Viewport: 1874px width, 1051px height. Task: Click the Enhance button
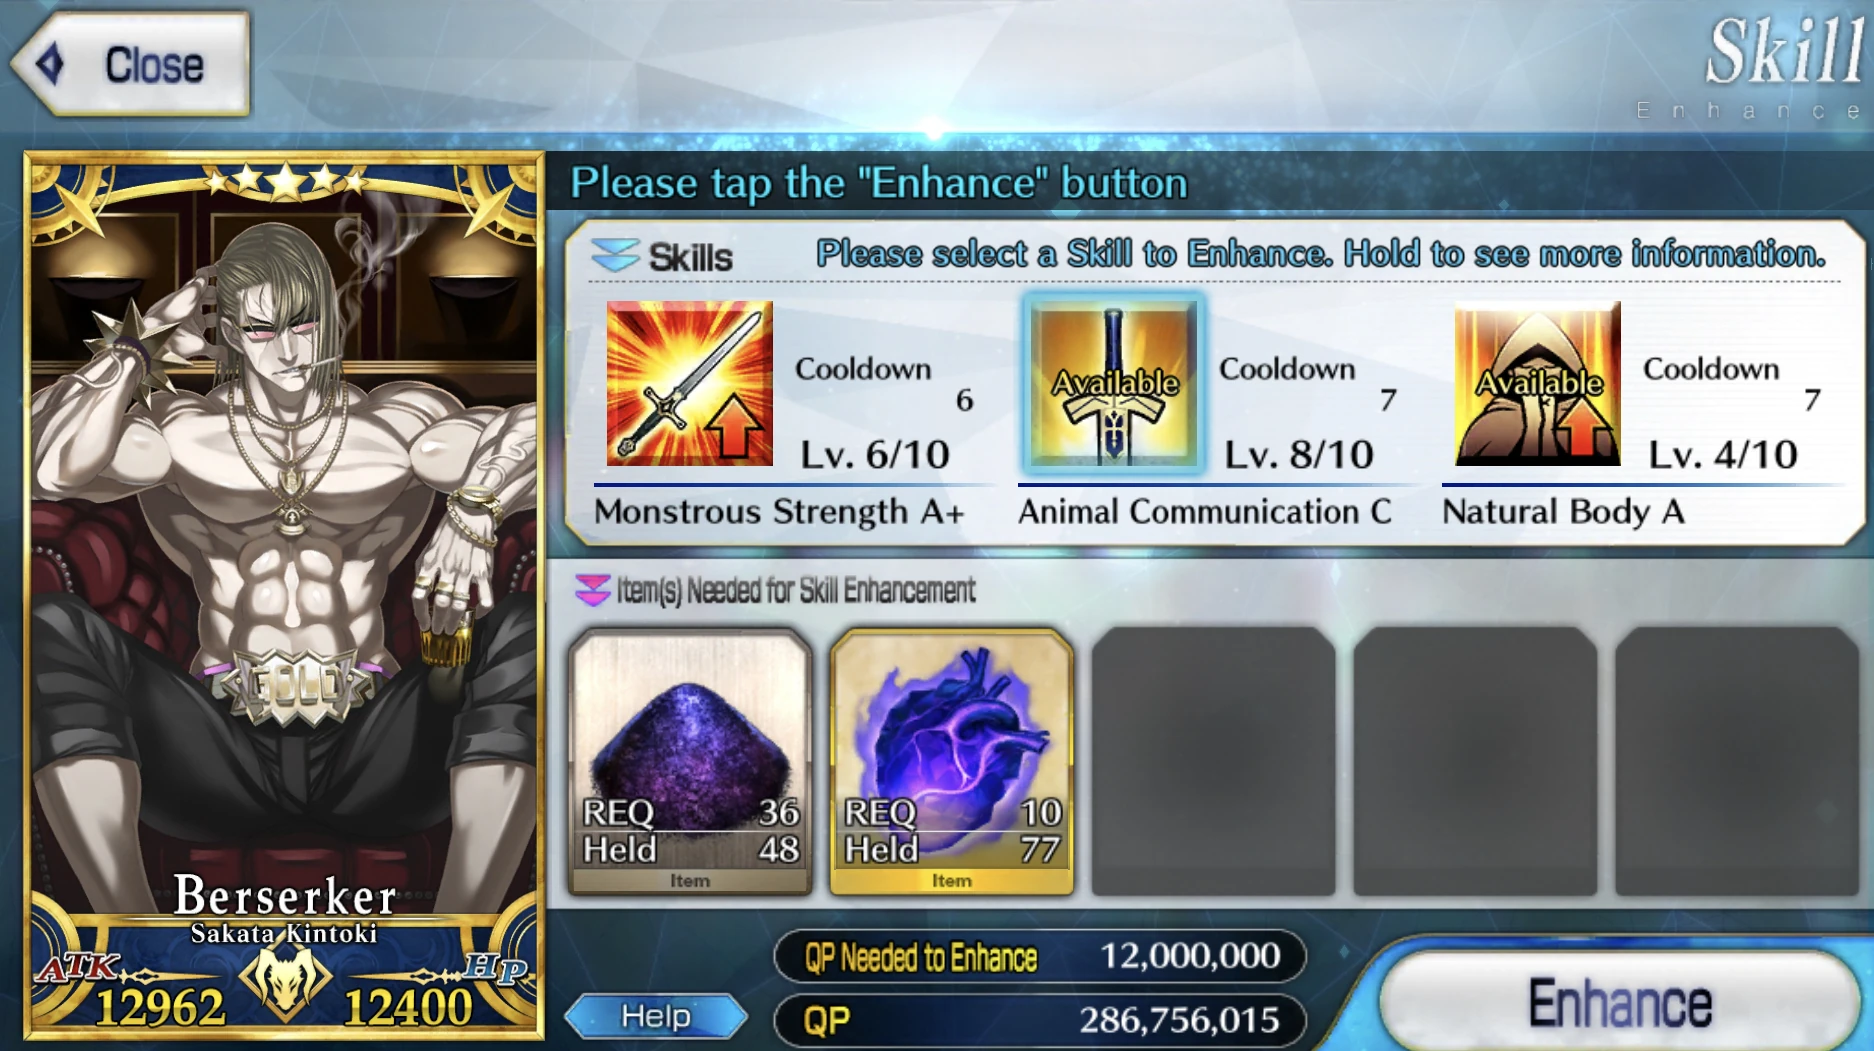[x=1620, y=1001]
